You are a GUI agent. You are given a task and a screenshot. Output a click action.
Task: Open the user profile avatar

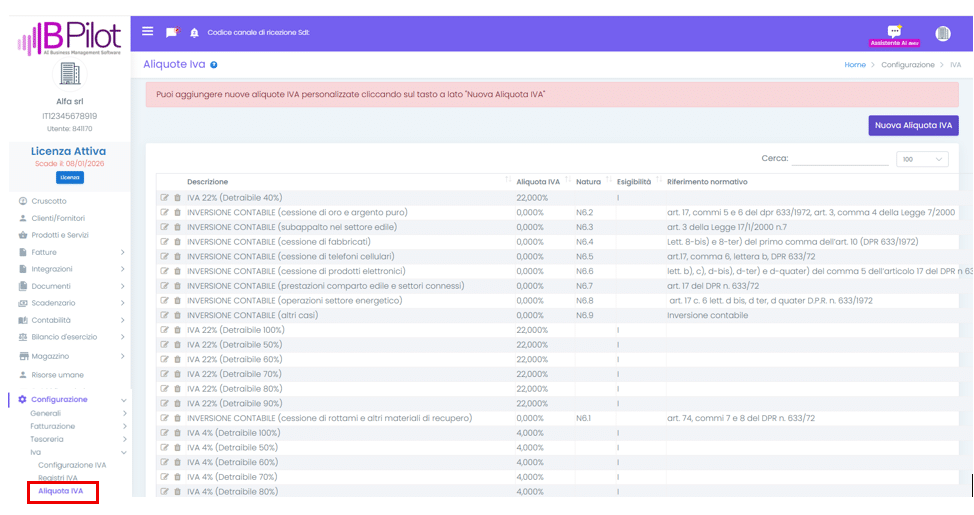pos(943,34)
